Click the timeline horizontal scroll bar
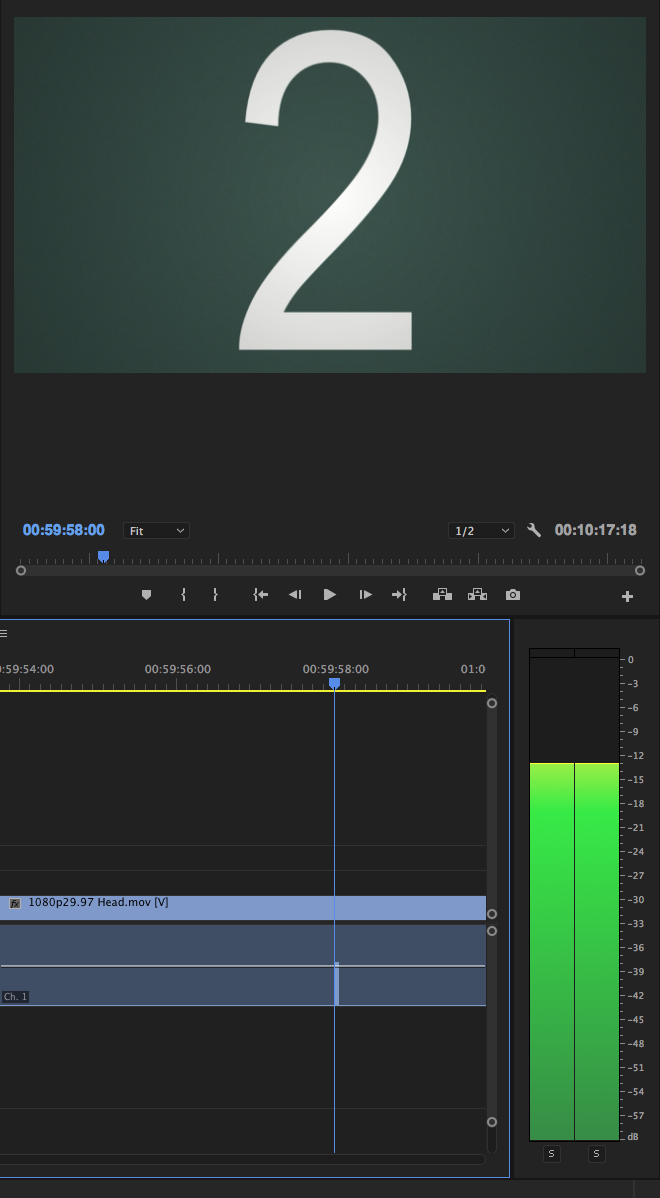Screen dimensions: 660x1198 click(x=243, y=1159)
